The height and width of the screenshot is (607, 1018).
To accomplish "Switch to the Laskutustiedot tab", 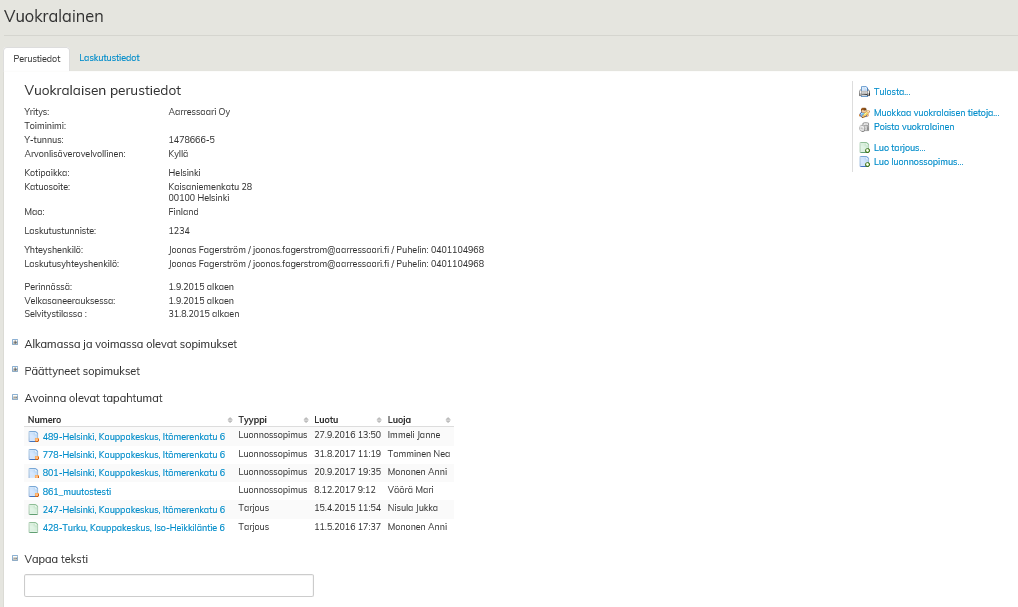I will (x=109, y=58).
